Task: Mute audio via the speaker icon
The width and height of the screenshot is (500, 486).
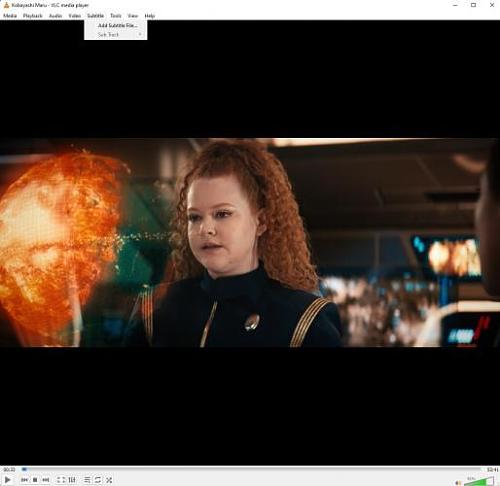Action: [x=458, y=482]
